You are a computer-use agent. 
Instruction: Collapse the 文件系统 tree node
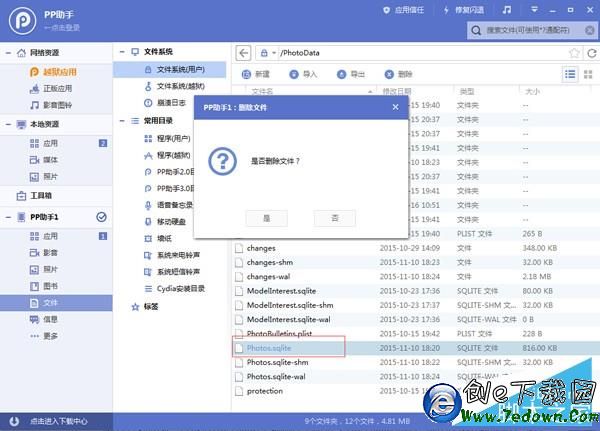[122, 52]
